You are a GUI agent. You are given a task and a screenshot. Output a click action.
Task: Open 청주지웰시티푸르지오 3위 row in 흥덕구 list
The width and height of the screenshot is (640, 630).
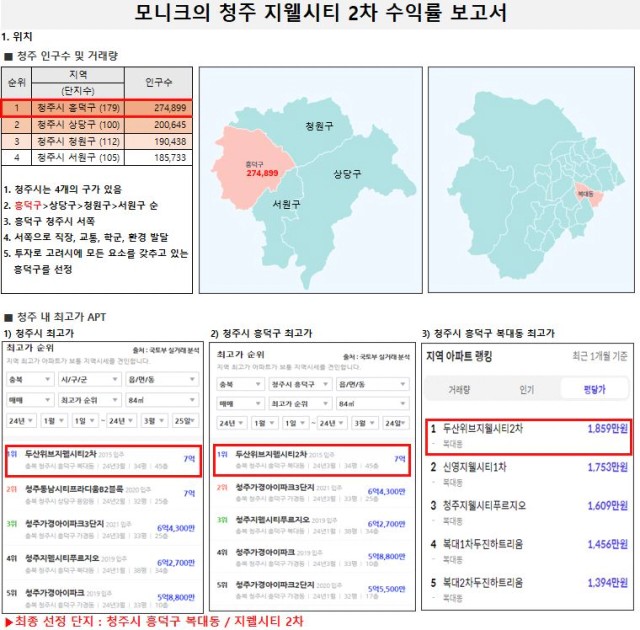(x=312, y=525)
